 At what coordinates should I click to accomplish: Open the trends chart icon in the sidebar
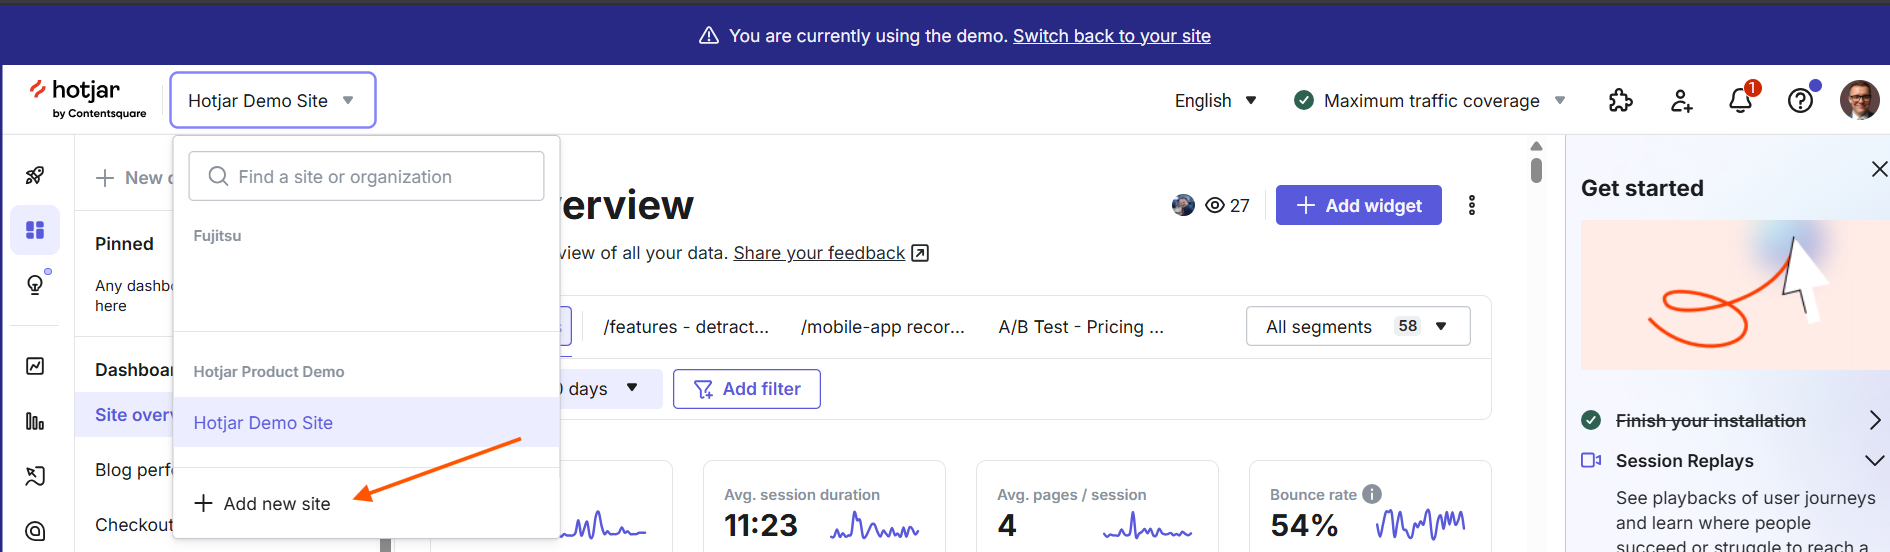(x=35, y=366)
